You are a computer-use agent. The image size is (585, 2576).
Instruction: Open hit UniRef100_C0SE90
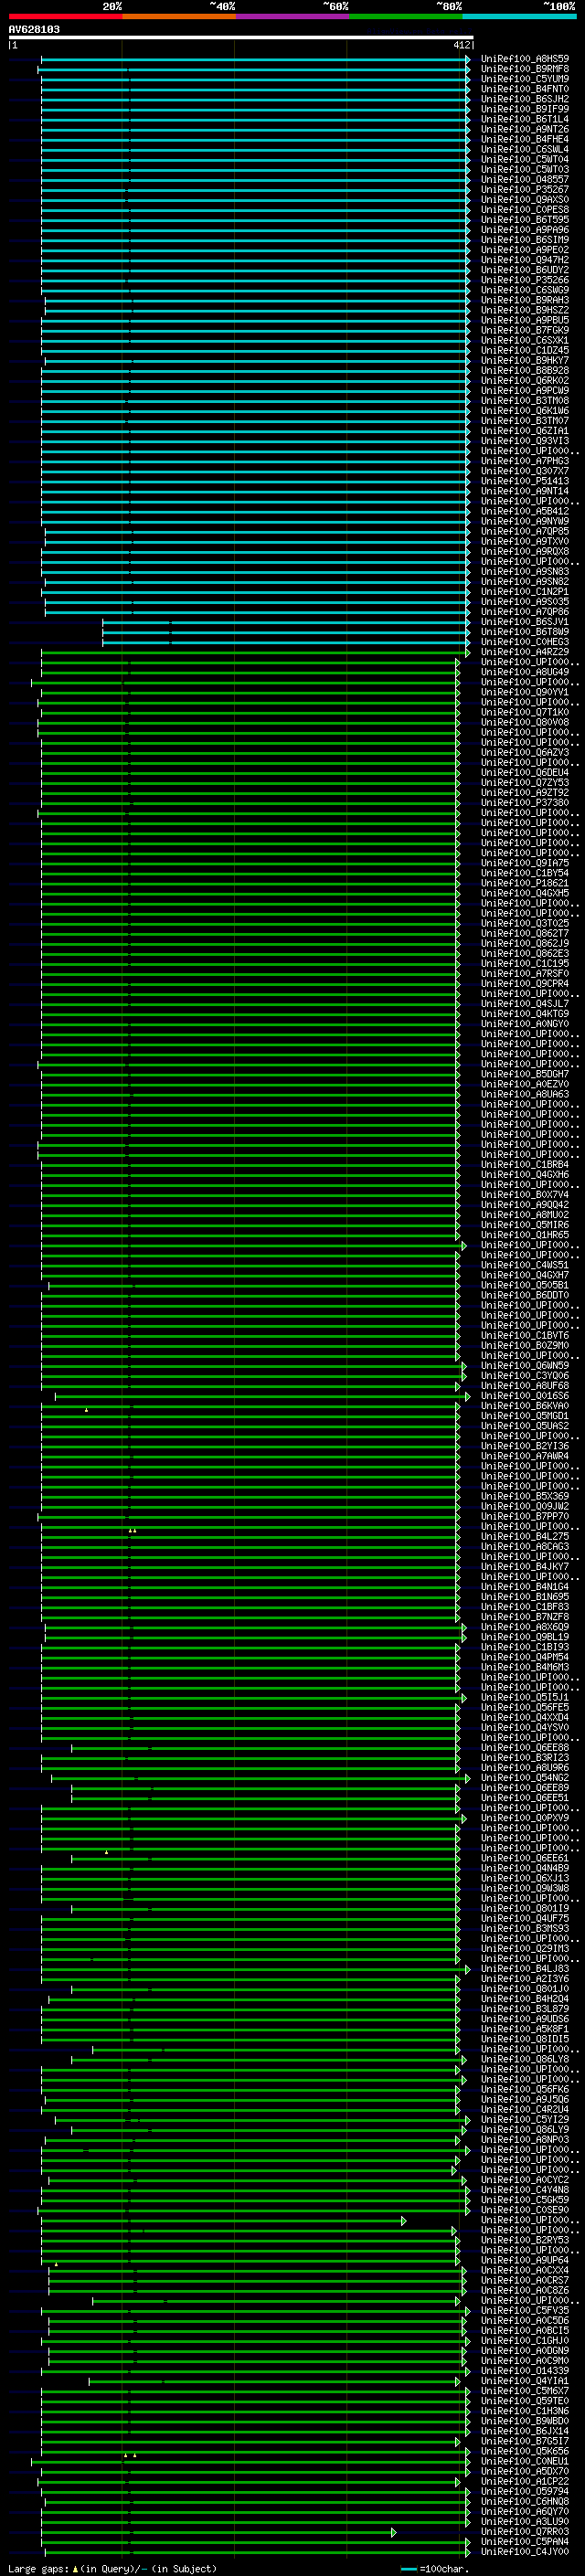coord(524,2210)
